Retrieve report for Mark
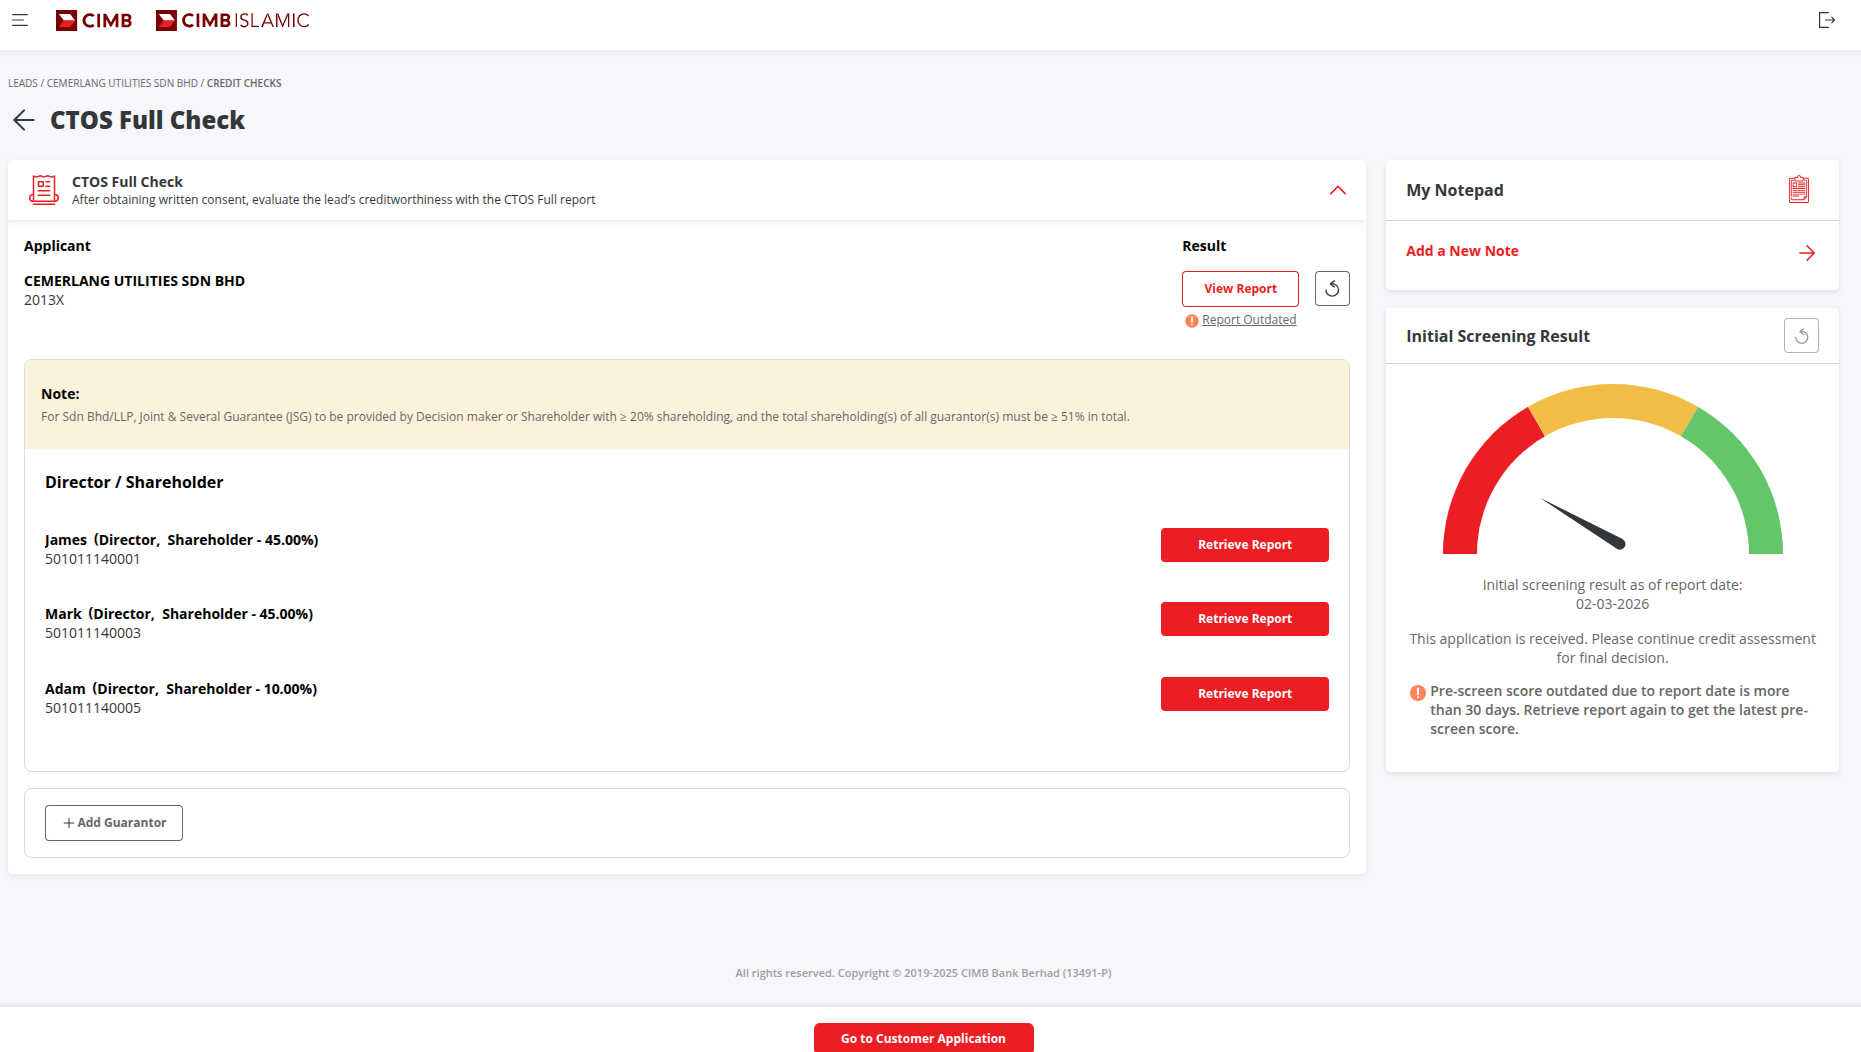 [x=1245, y=619]
